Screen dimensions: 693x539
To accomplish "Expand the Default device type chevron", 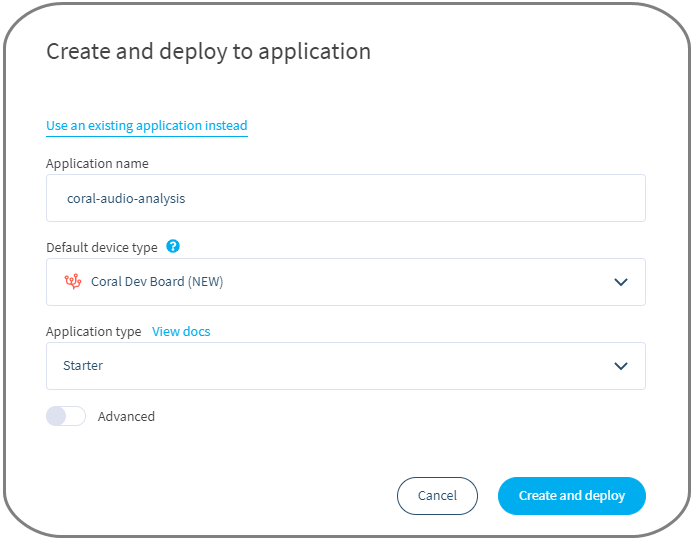I will click(x=621, y=282).
